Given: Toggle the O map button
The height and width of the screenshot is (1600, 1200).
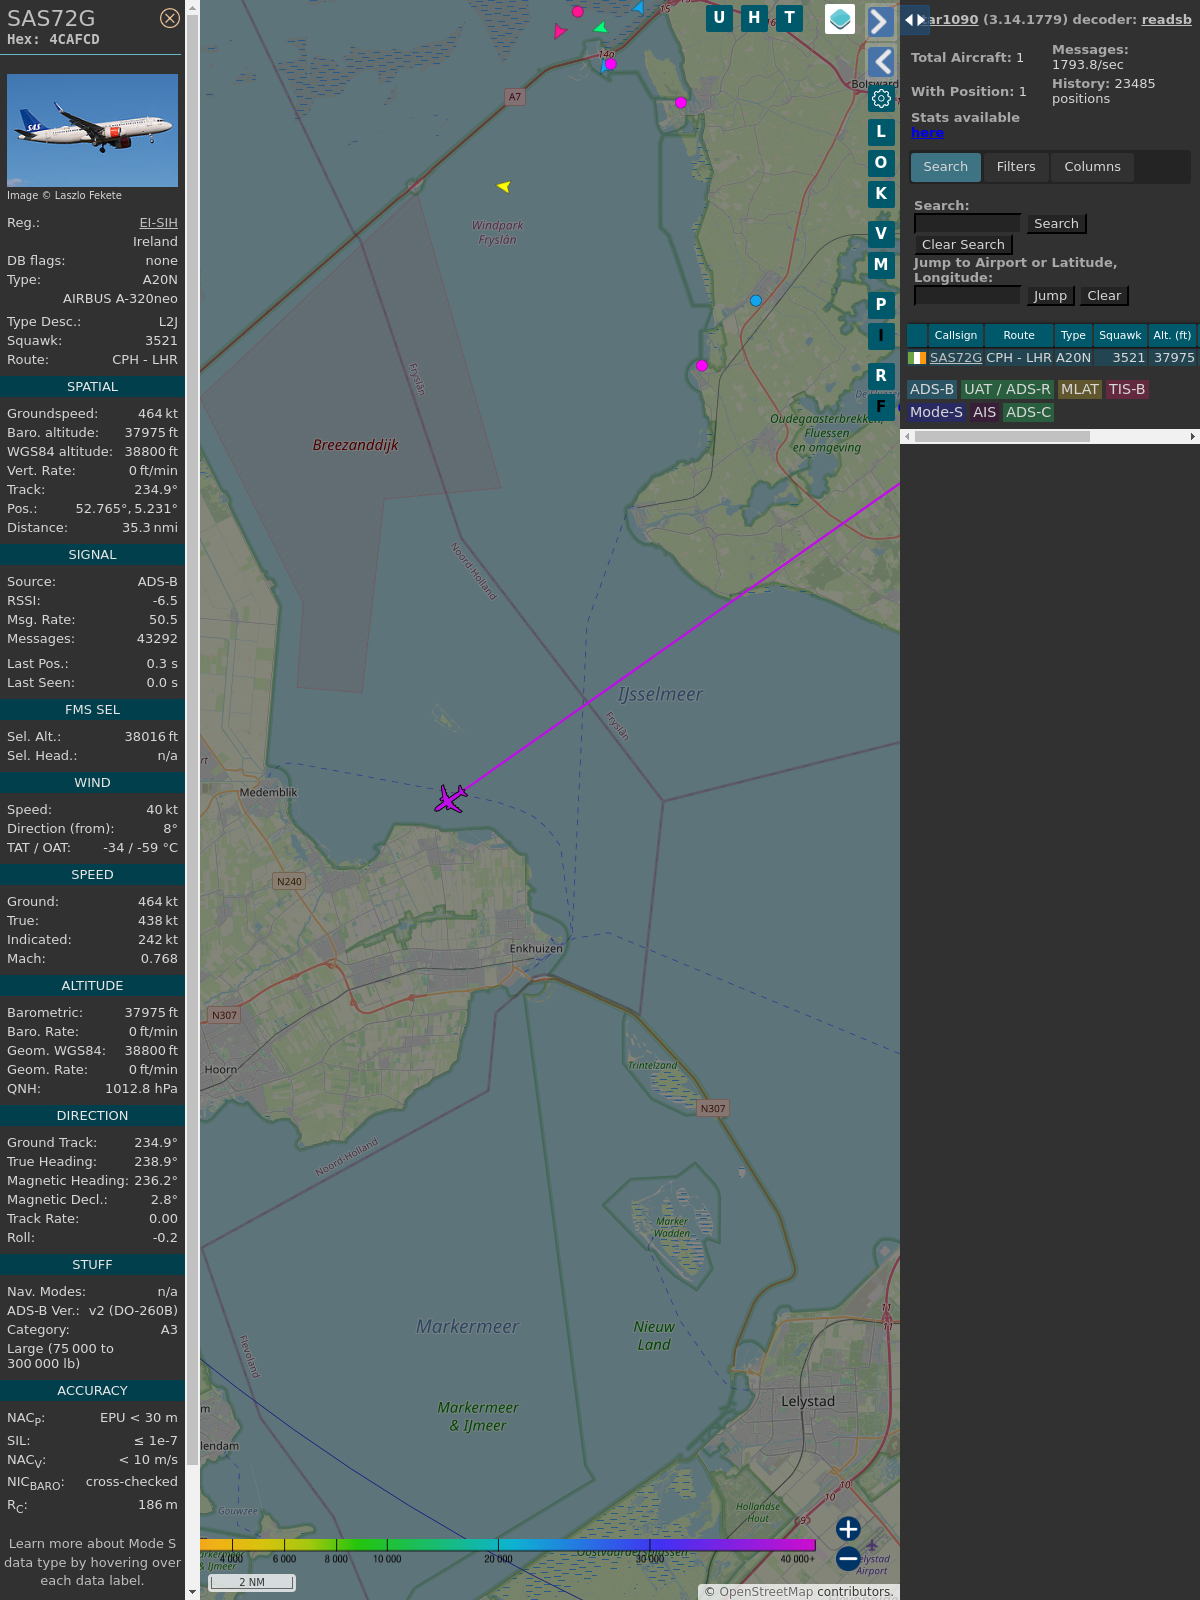Looking at the screenshot, I should tap(881, 163).
